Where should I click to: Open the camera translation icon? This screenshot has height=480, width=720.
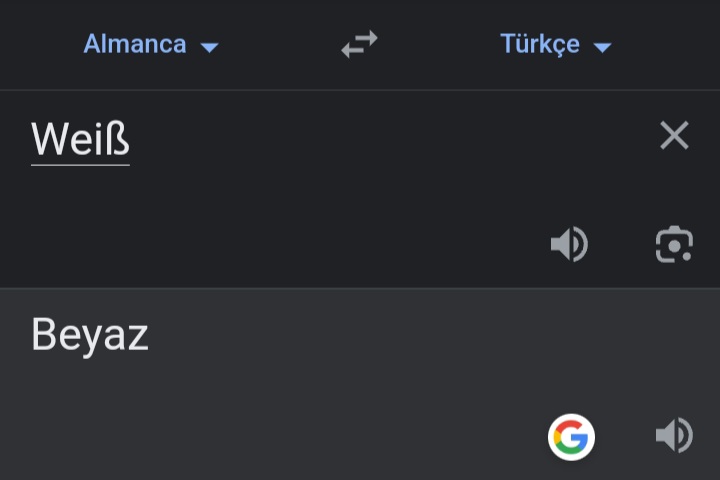pos(674,245)
